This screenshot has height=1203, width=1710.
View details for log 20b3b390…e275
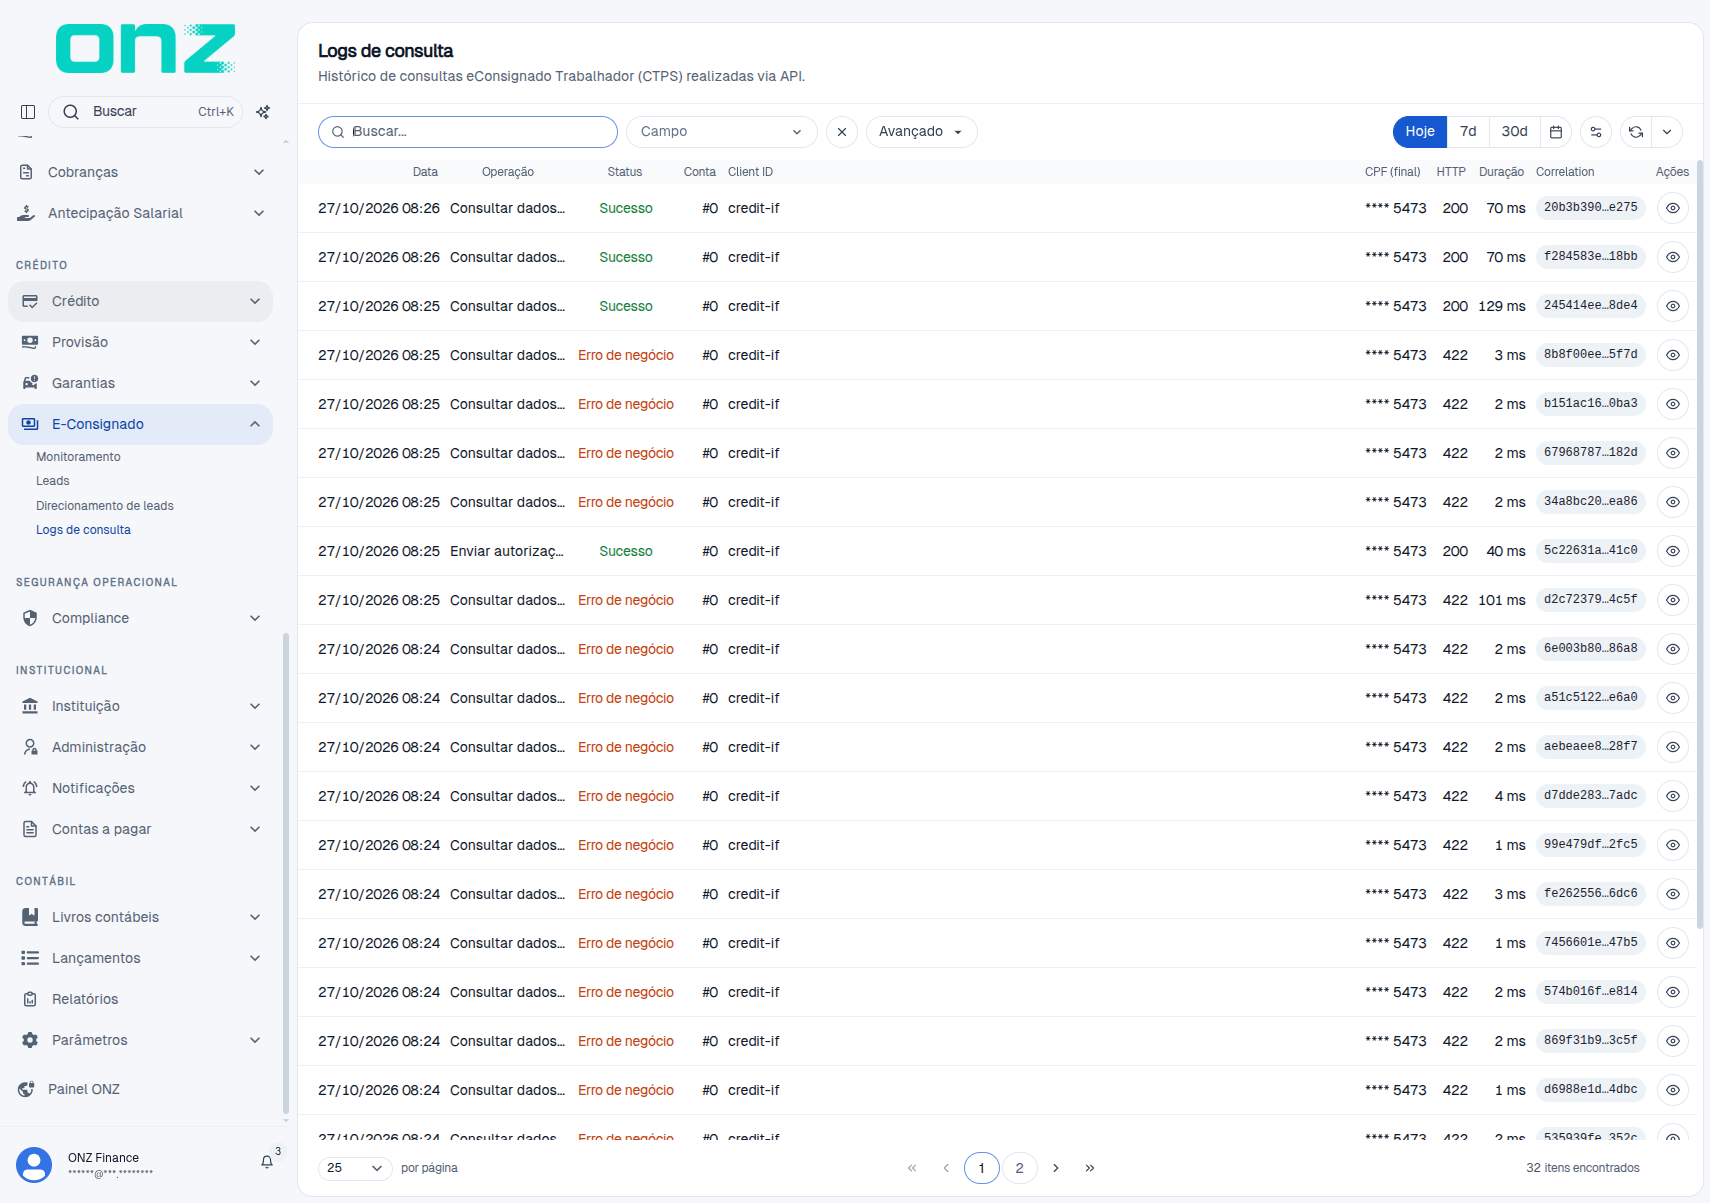1672,208
